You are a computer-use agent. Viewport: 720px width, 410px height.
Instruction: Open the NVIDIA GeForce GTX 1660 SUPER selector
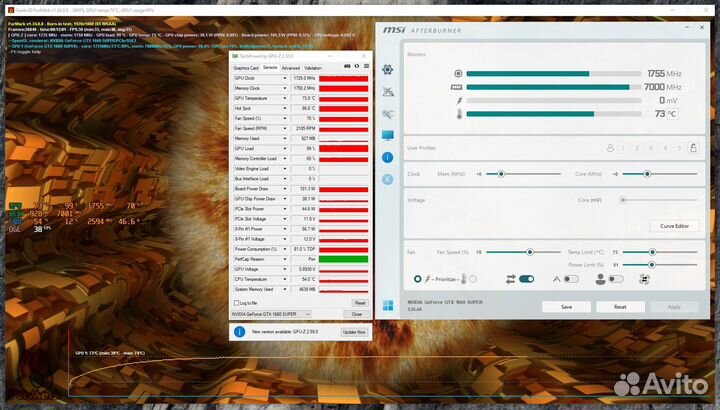point(270,314)
